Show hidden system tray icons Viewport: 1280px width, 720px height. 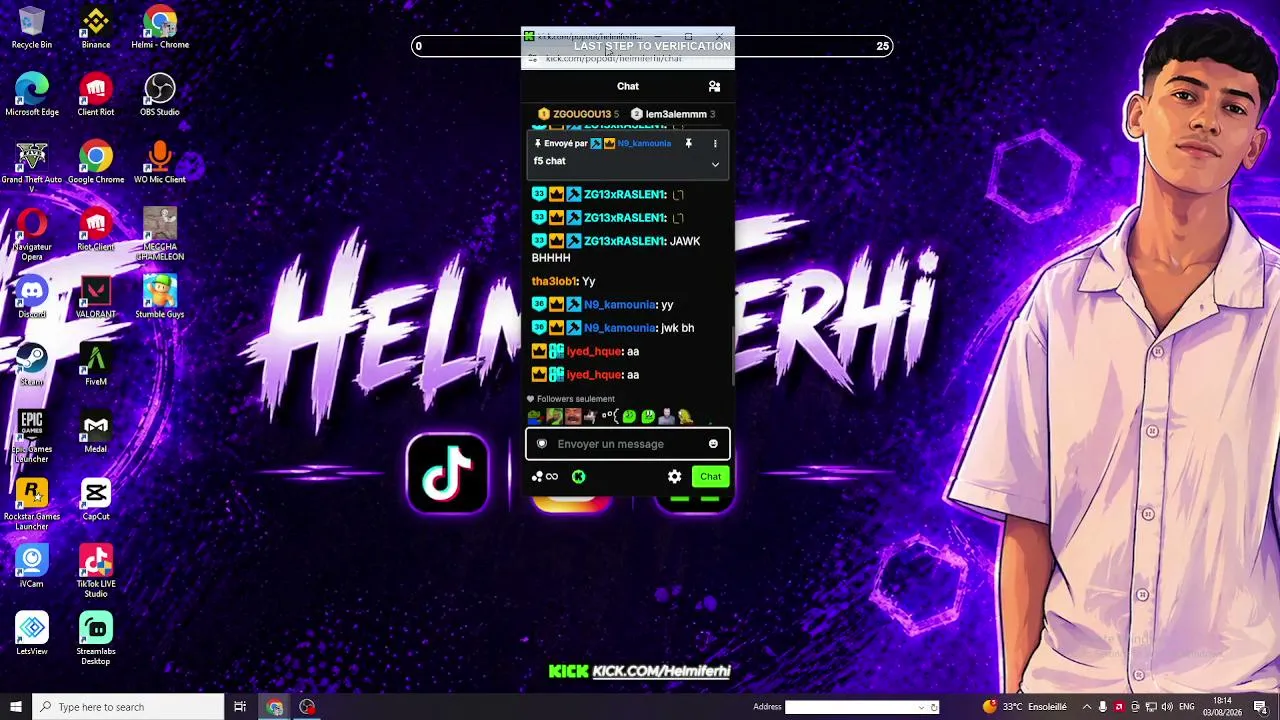tap(1087, 707)
